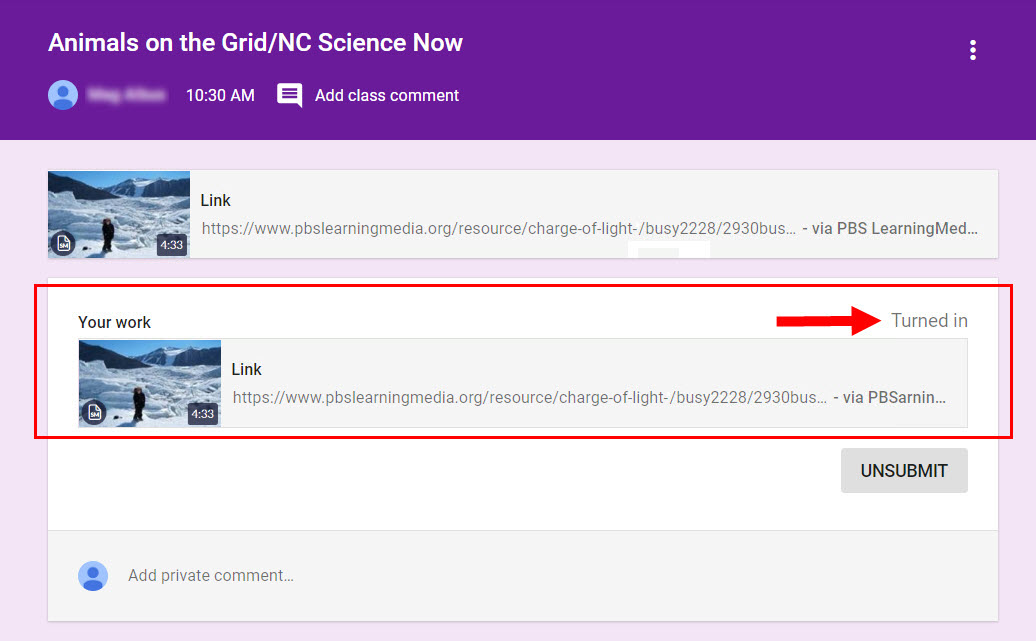Open the top attachment's pbslearningmedia.org URL
1036x641 pixels.
pos(498,228)
